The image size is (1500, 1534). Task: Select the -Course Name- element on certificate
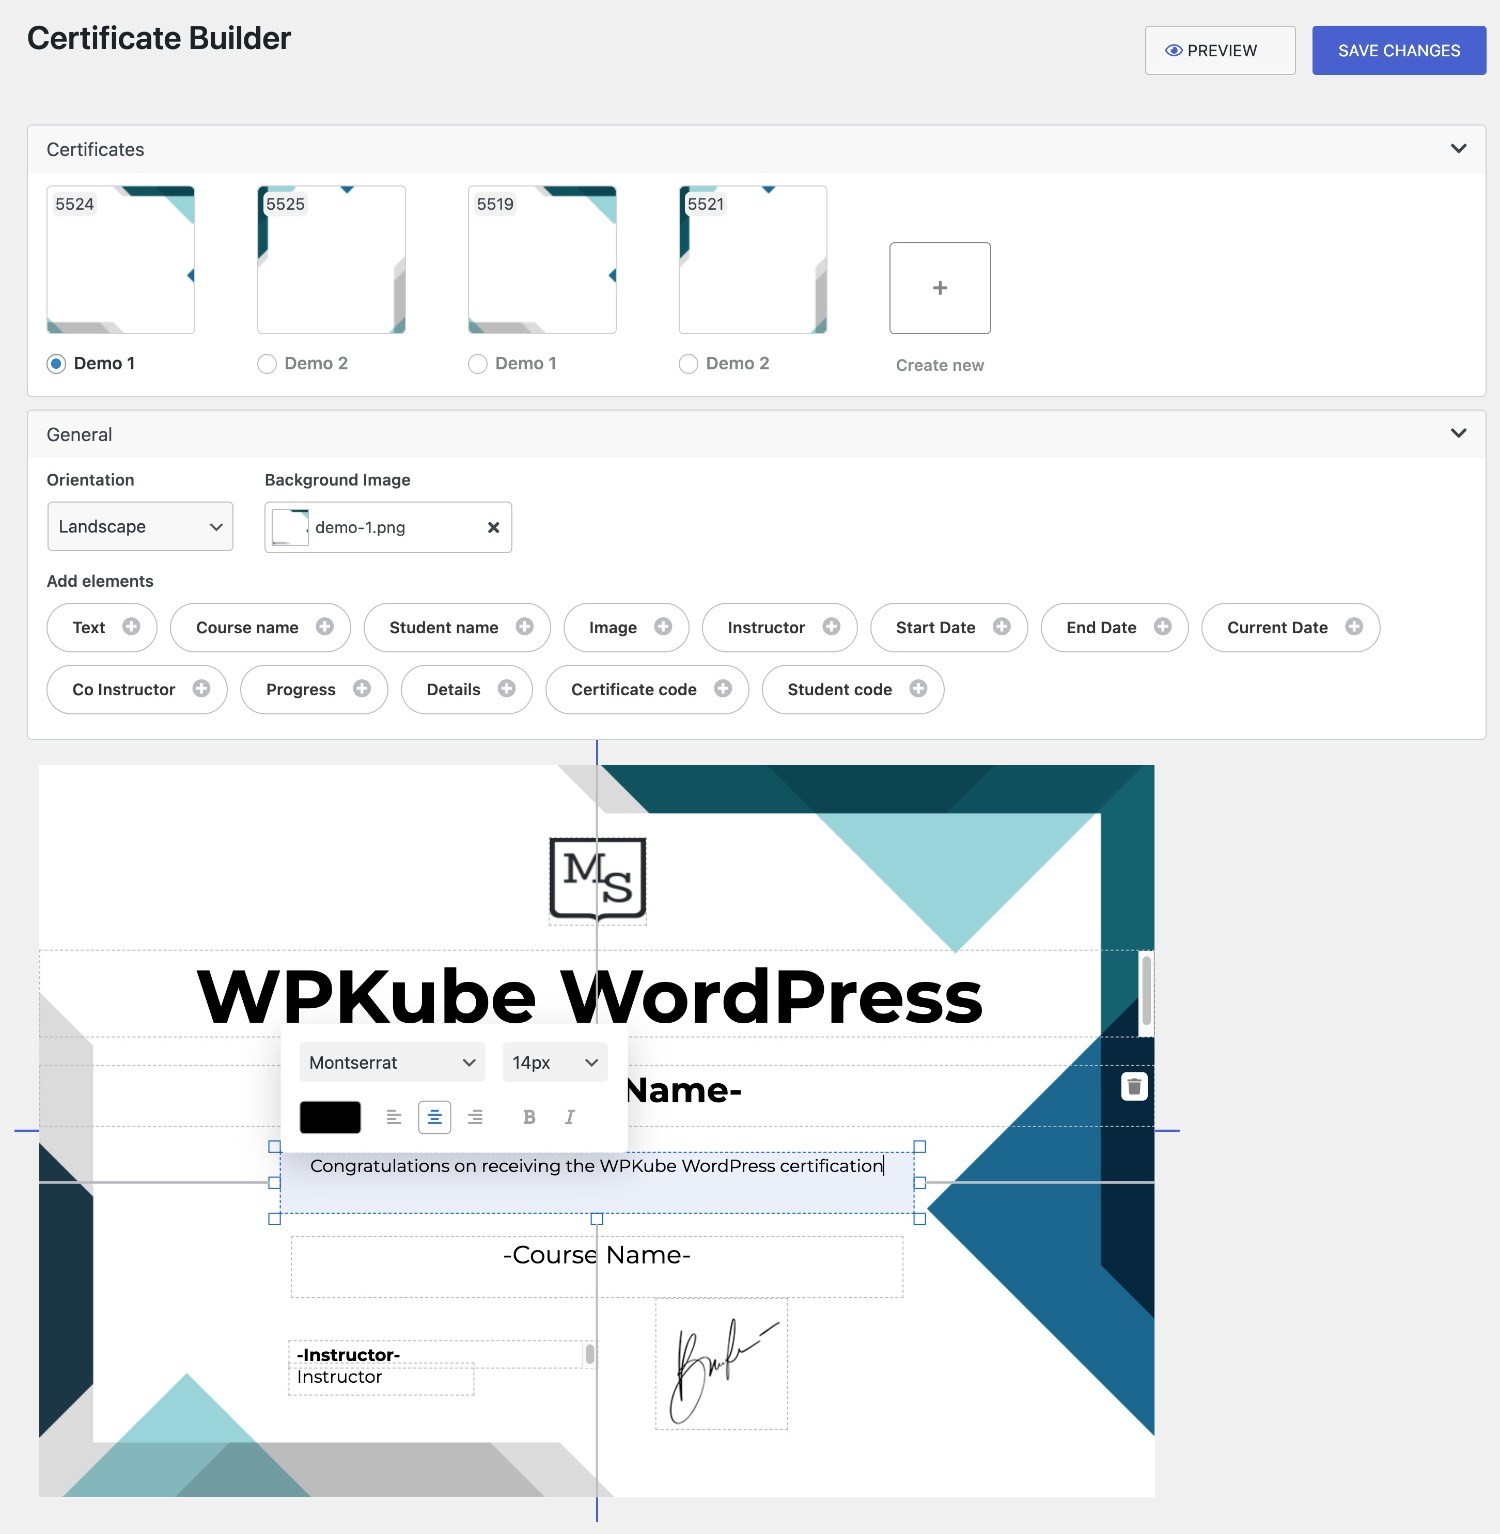597,1267
